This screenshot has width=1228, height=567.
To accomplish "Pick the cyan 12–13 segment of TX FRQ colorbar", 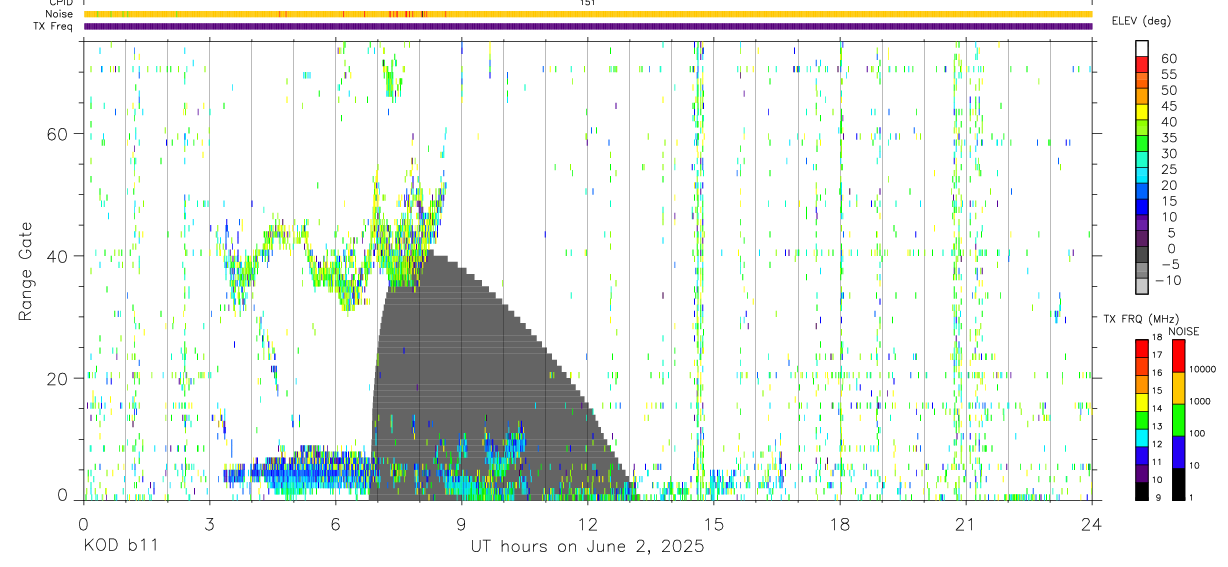I will (x=1142, y=436).
